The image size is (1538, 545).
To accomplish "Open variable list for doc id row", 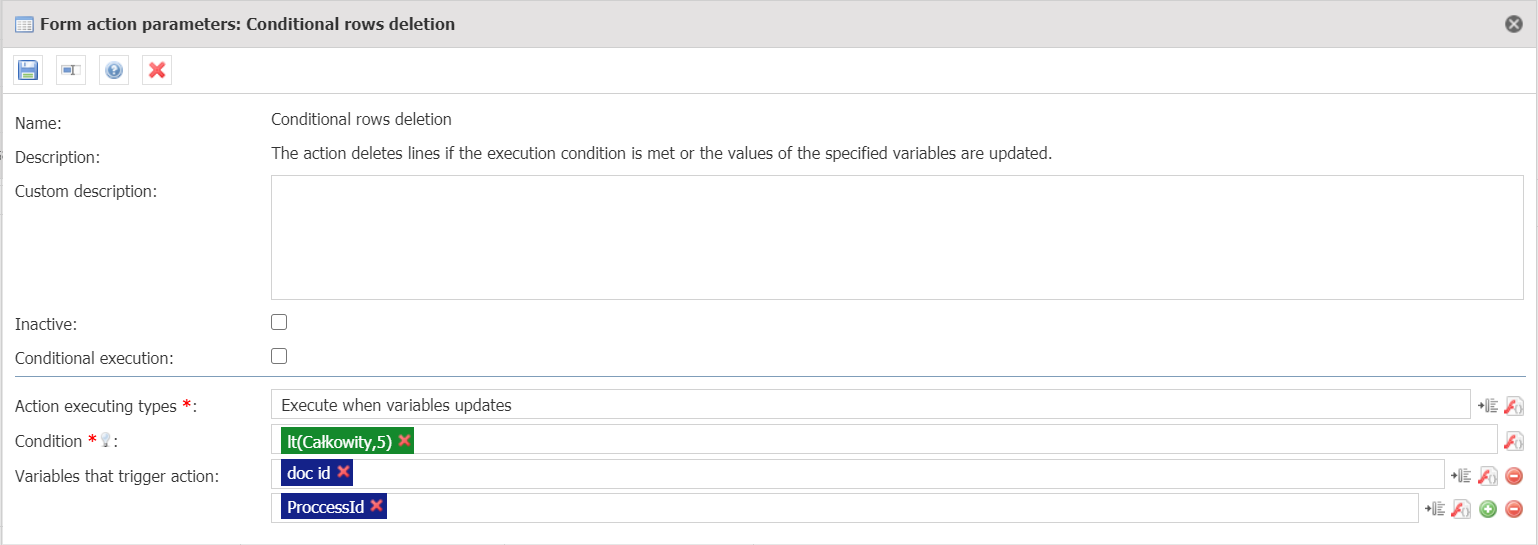I will pyautogui.click(x=1461, y=476).
